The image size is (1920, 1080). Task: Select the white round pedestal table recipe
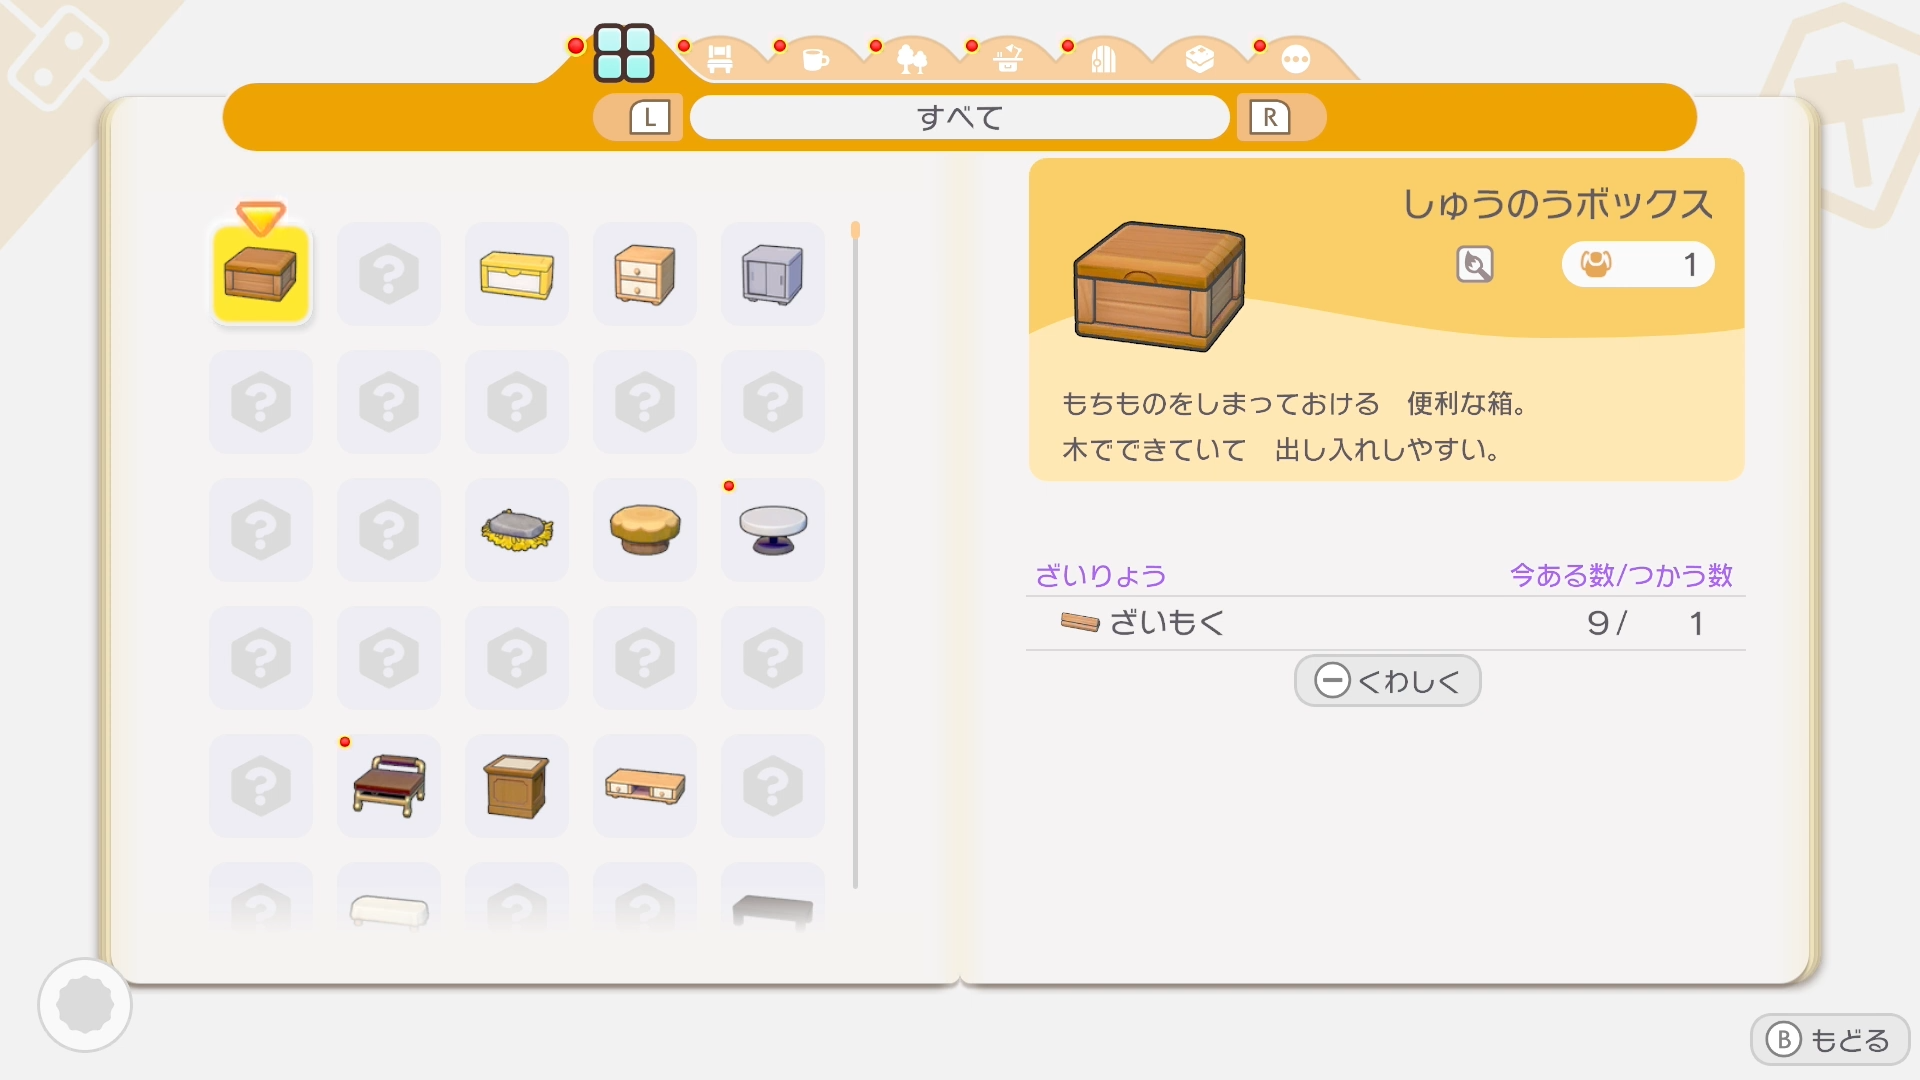pos(773,530)
